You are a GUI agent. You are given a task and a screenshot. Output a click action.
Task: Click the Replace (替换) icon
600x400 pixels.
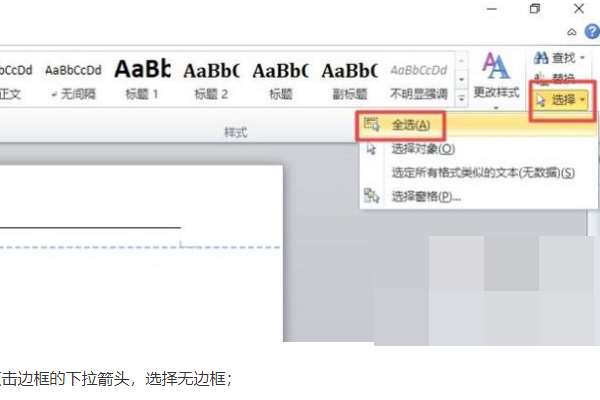pos(540,78)
